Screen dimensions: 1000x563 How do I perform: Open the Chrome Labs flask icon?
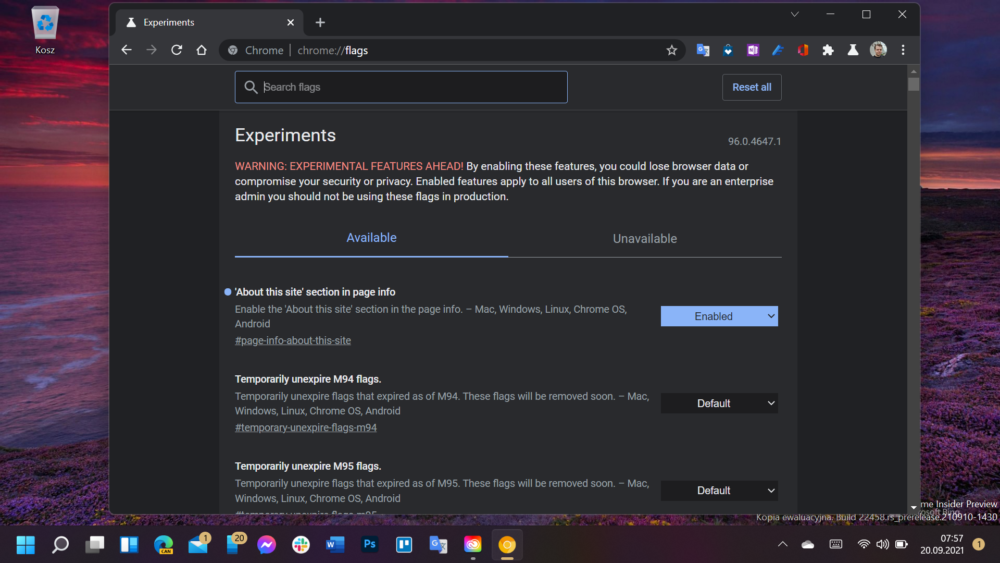click(x=853, y=50)
